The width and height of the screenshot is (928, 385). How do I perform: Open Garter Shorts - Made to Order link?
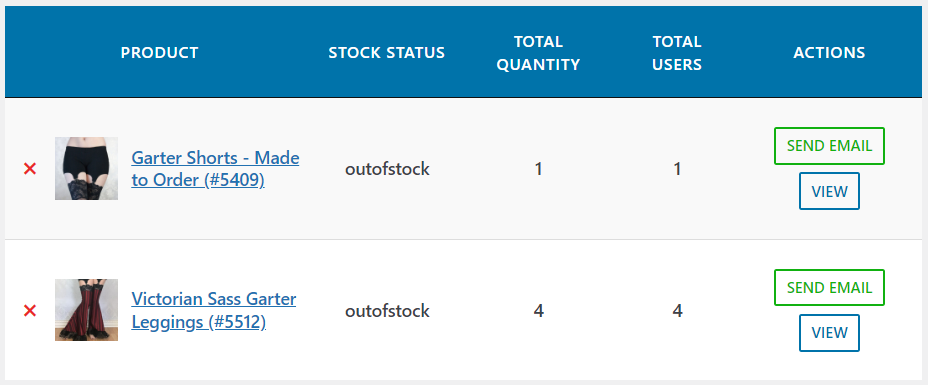click(x=215, y=169)
